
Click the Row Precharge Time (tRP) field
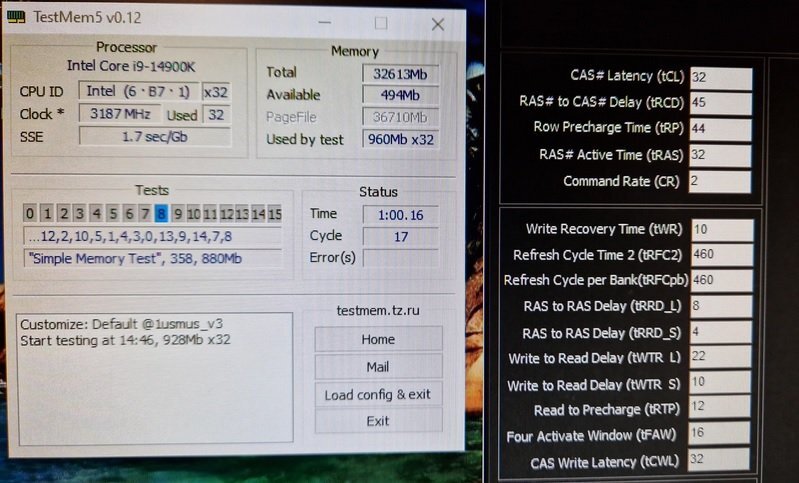(x=721, y=129)
